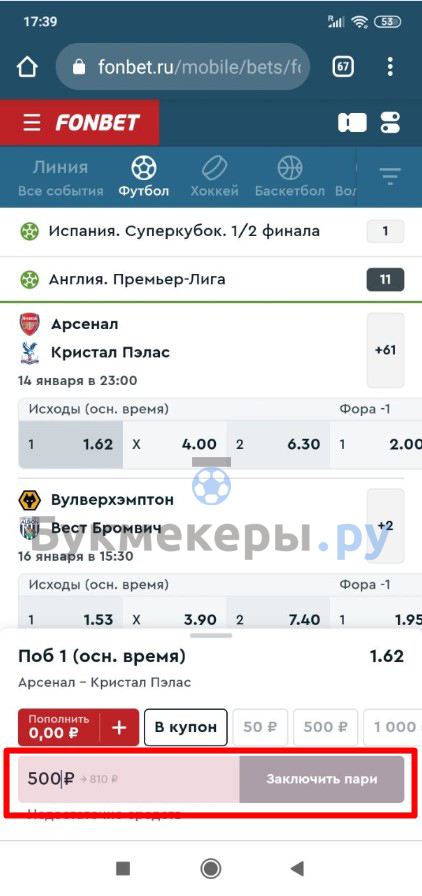Select the Футбол sport tab
422x896 pixels.
point(144,177)
